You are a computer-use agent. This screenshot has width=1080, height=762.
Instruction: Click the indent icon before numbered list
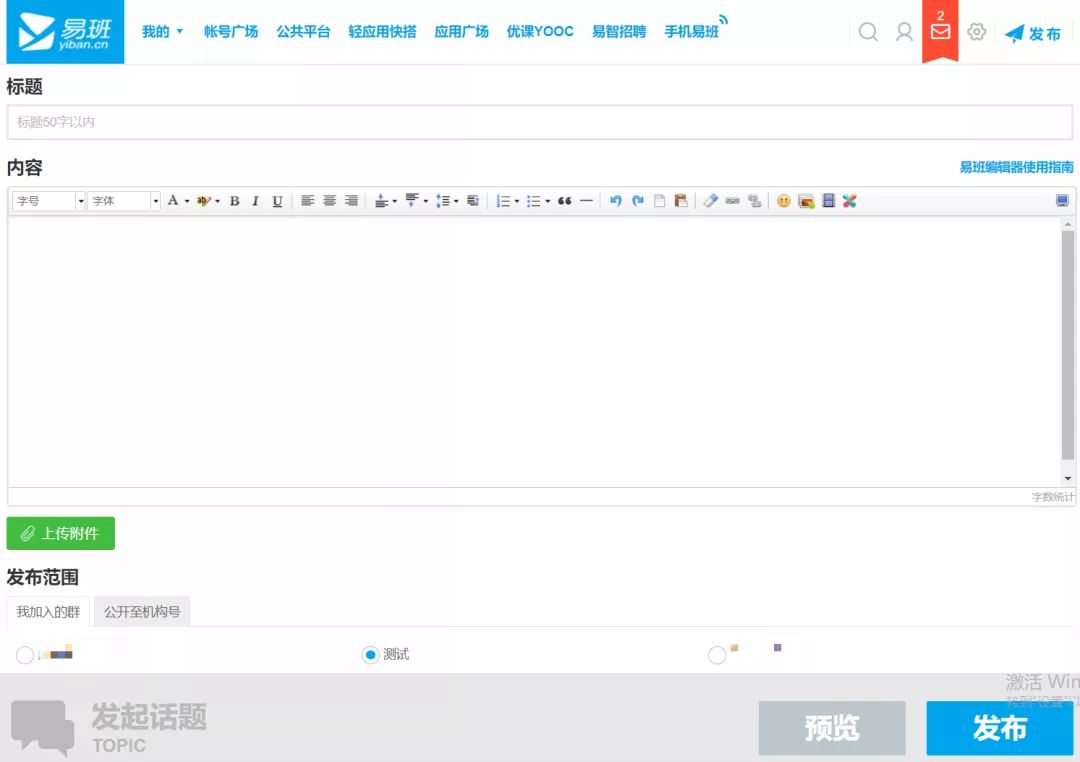point(472,200)
